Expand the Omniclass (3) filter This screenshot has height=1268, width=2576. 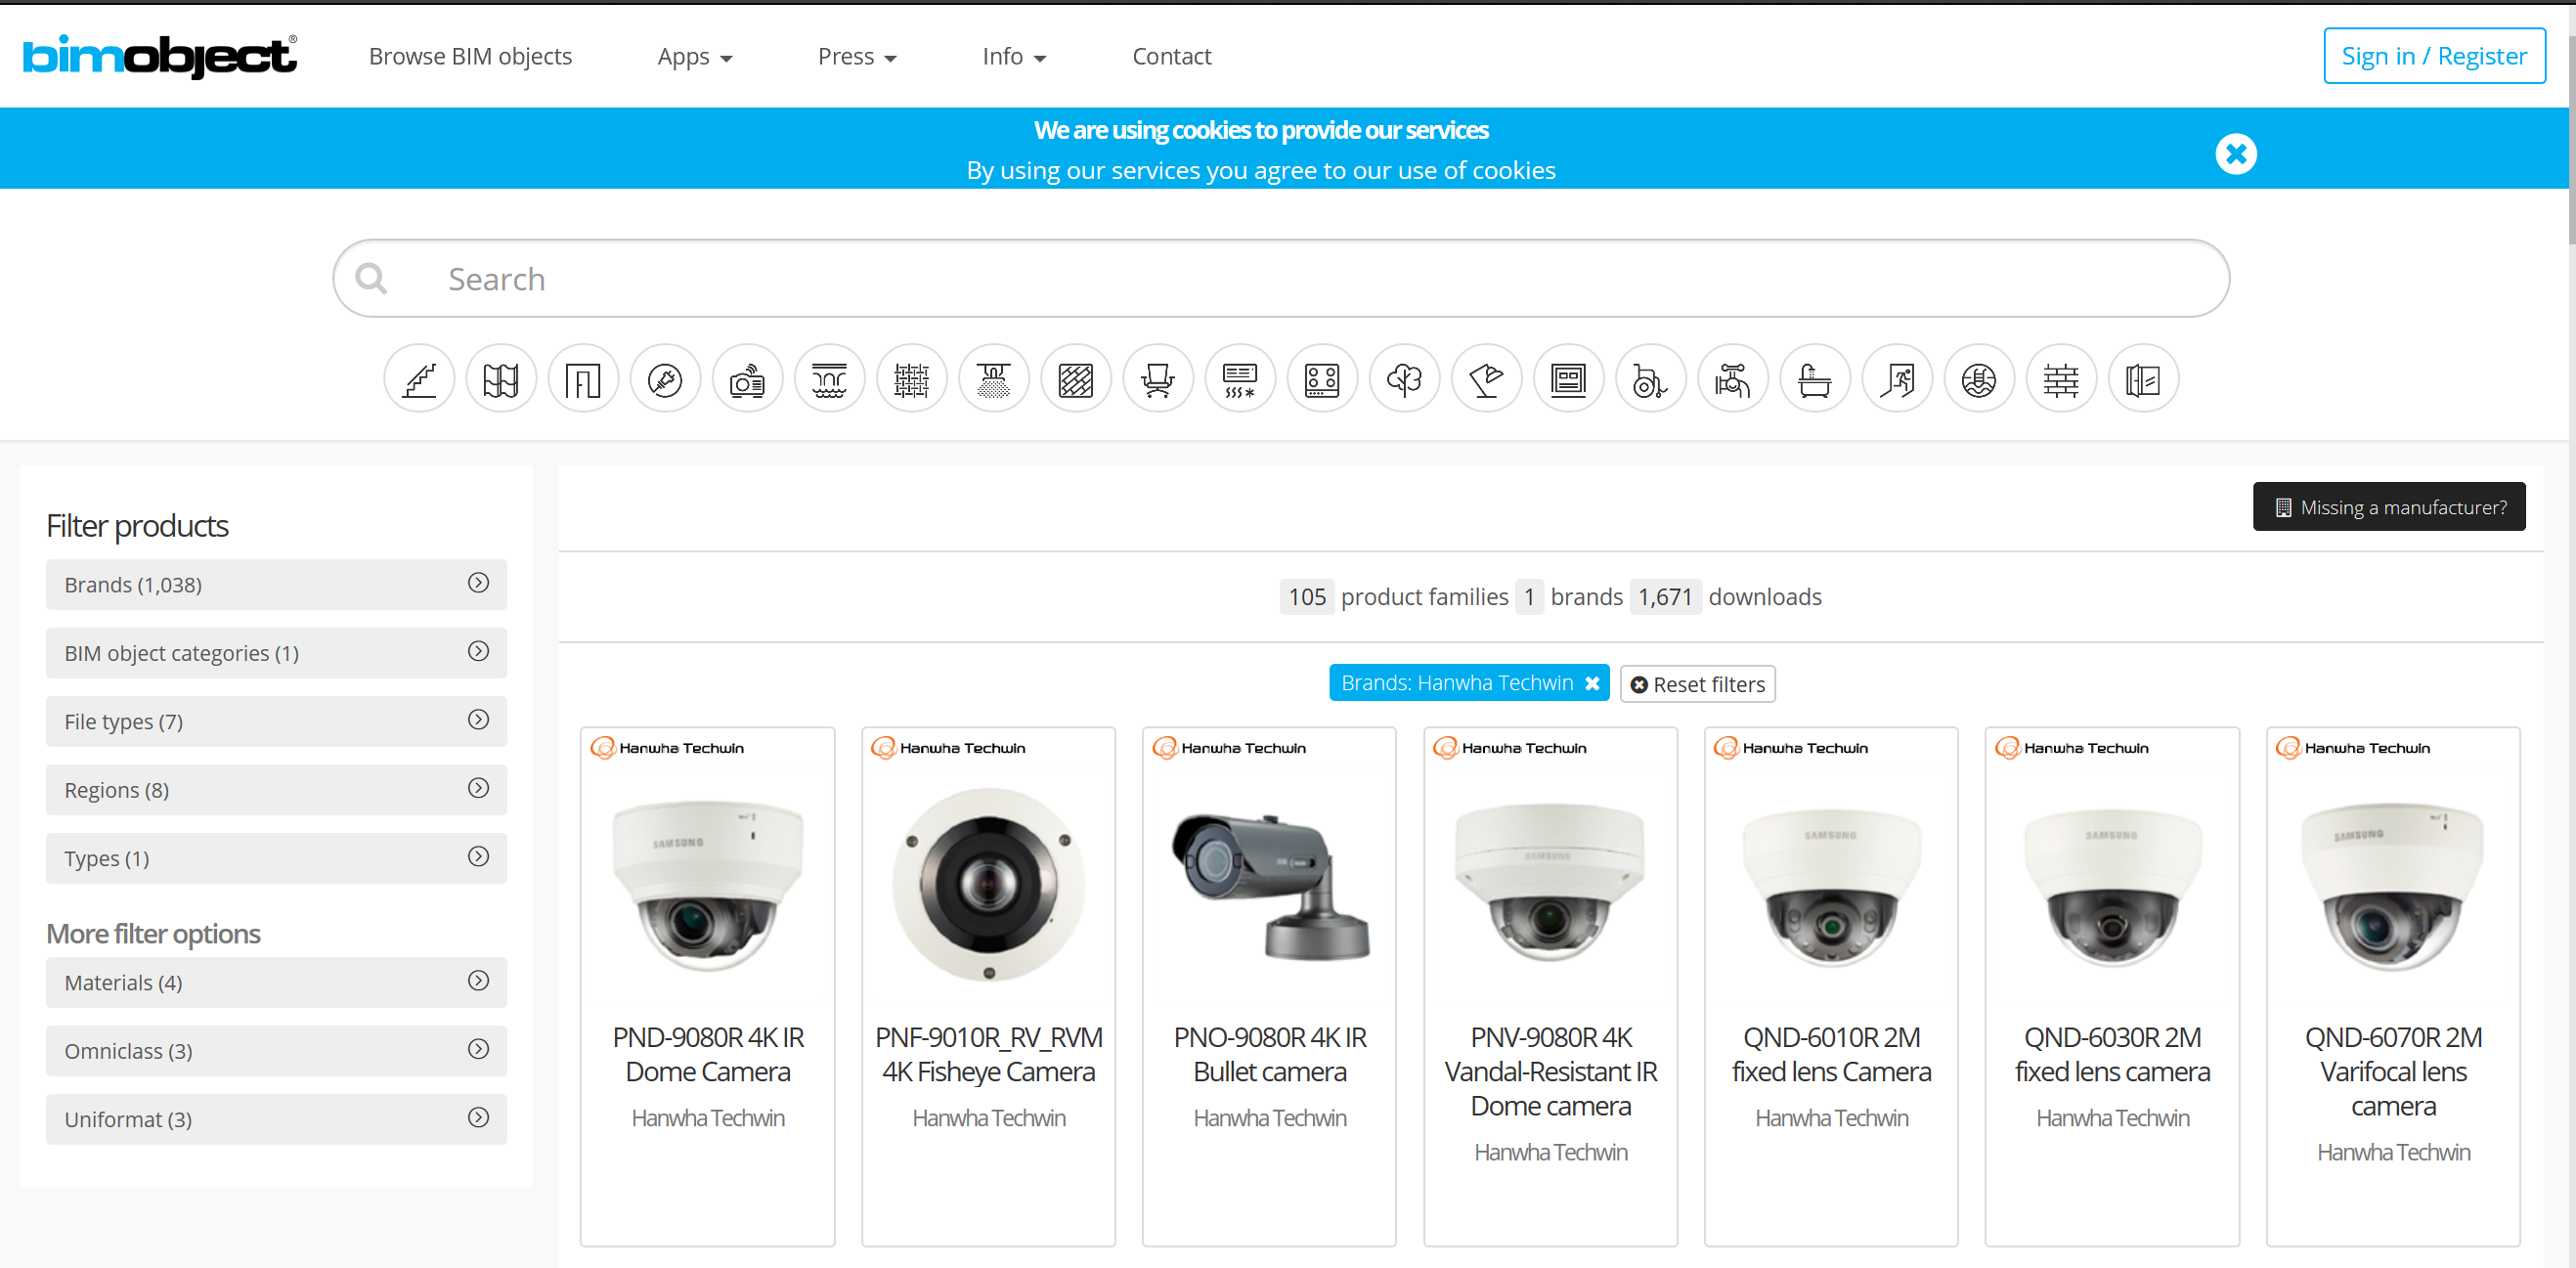click(276, 1051)
